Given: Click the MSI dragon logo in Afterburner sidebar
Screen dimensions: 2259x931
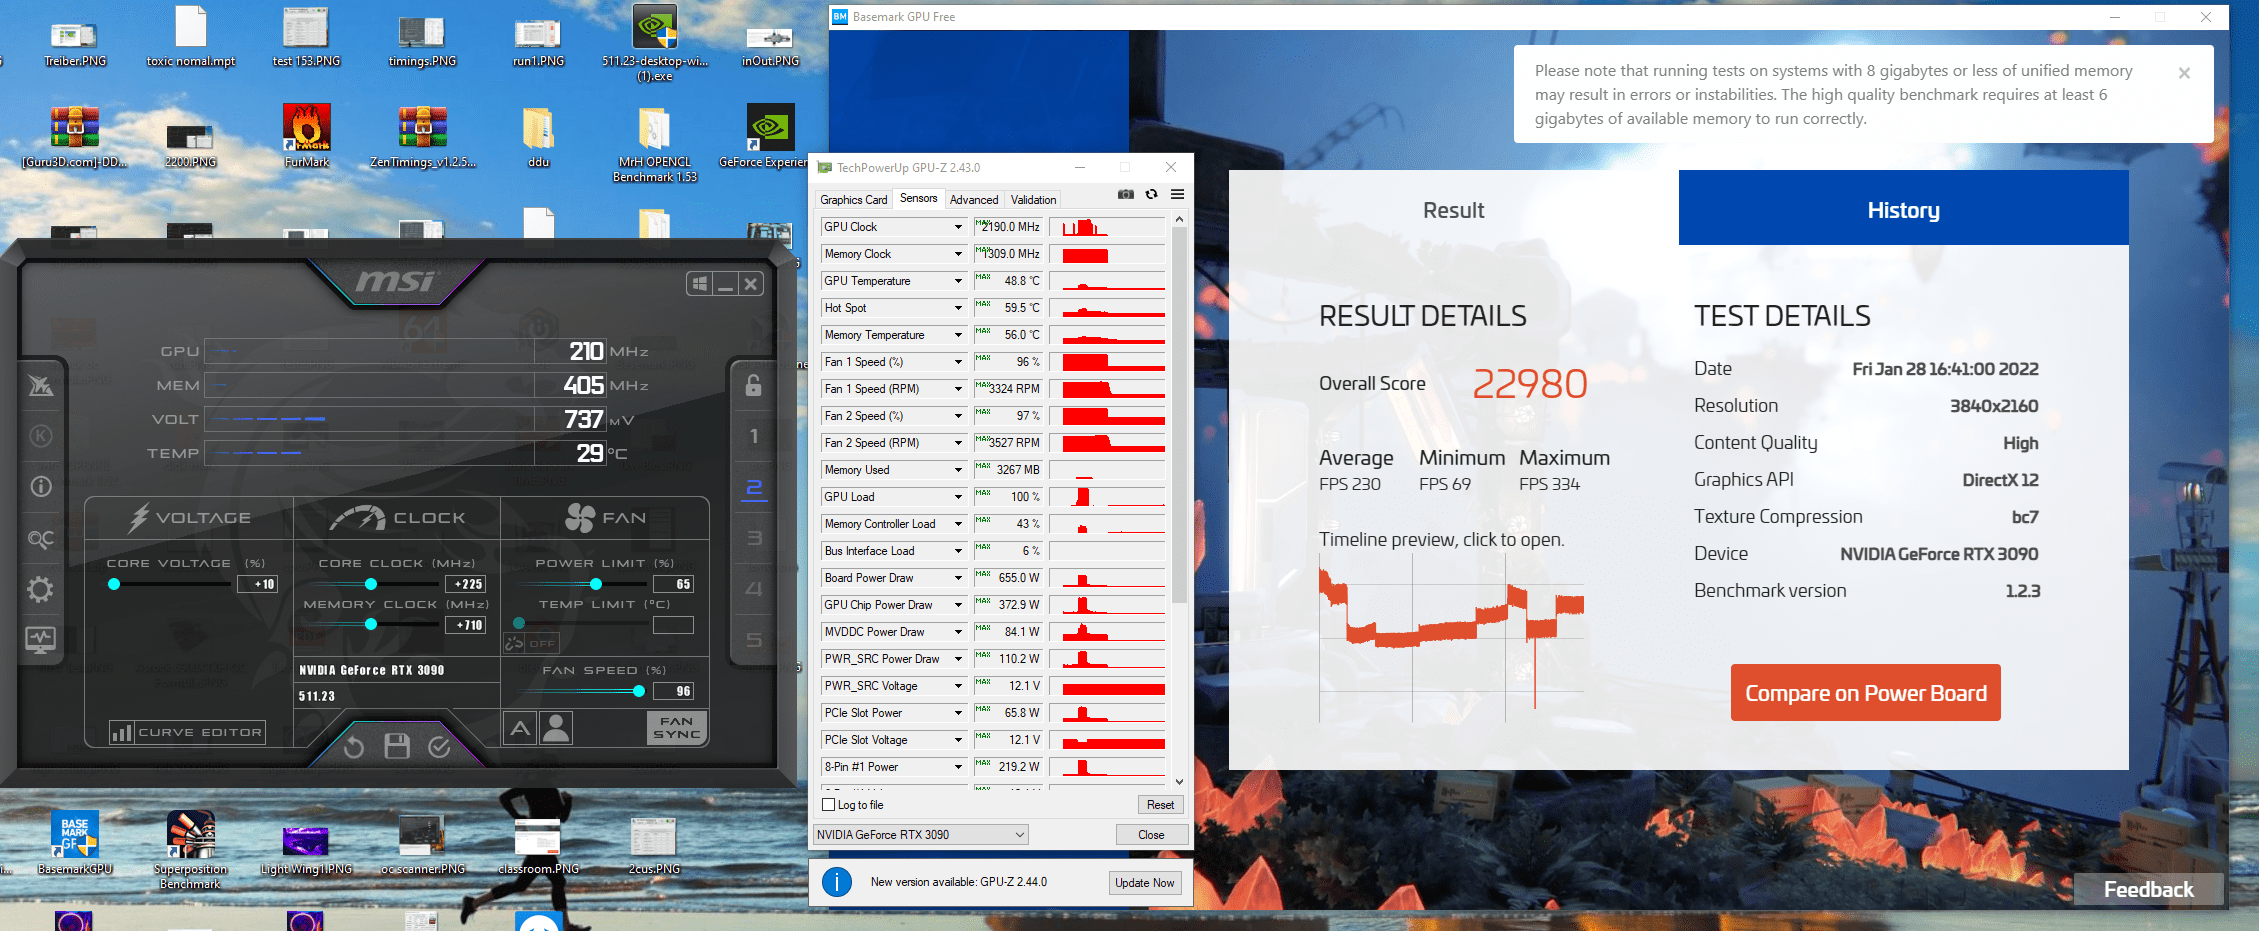Looking at the screenshot, I should click(41, 385).
